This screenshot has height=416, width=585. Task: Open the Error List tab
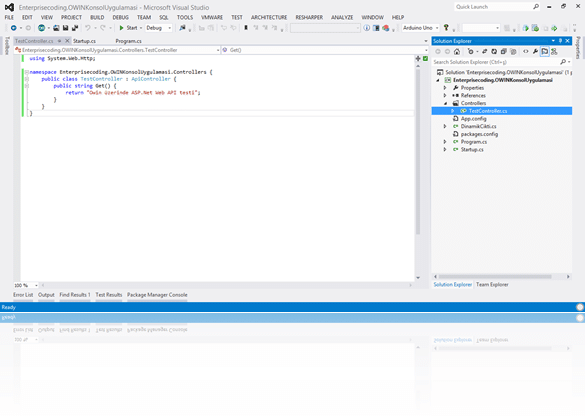coord(23,295)
